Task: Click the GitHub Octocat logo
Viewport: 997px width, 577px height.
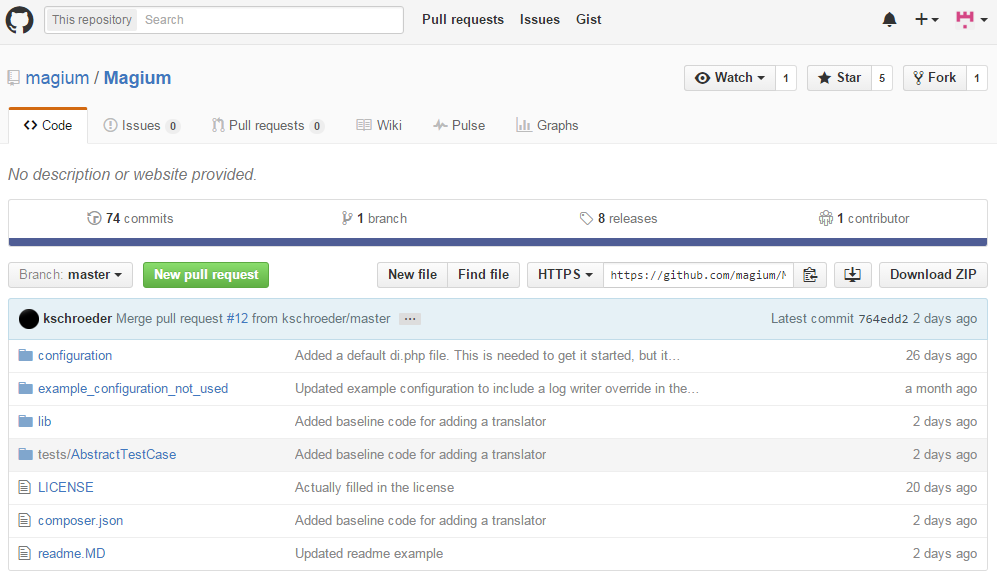Action: [x=20, y=20]
